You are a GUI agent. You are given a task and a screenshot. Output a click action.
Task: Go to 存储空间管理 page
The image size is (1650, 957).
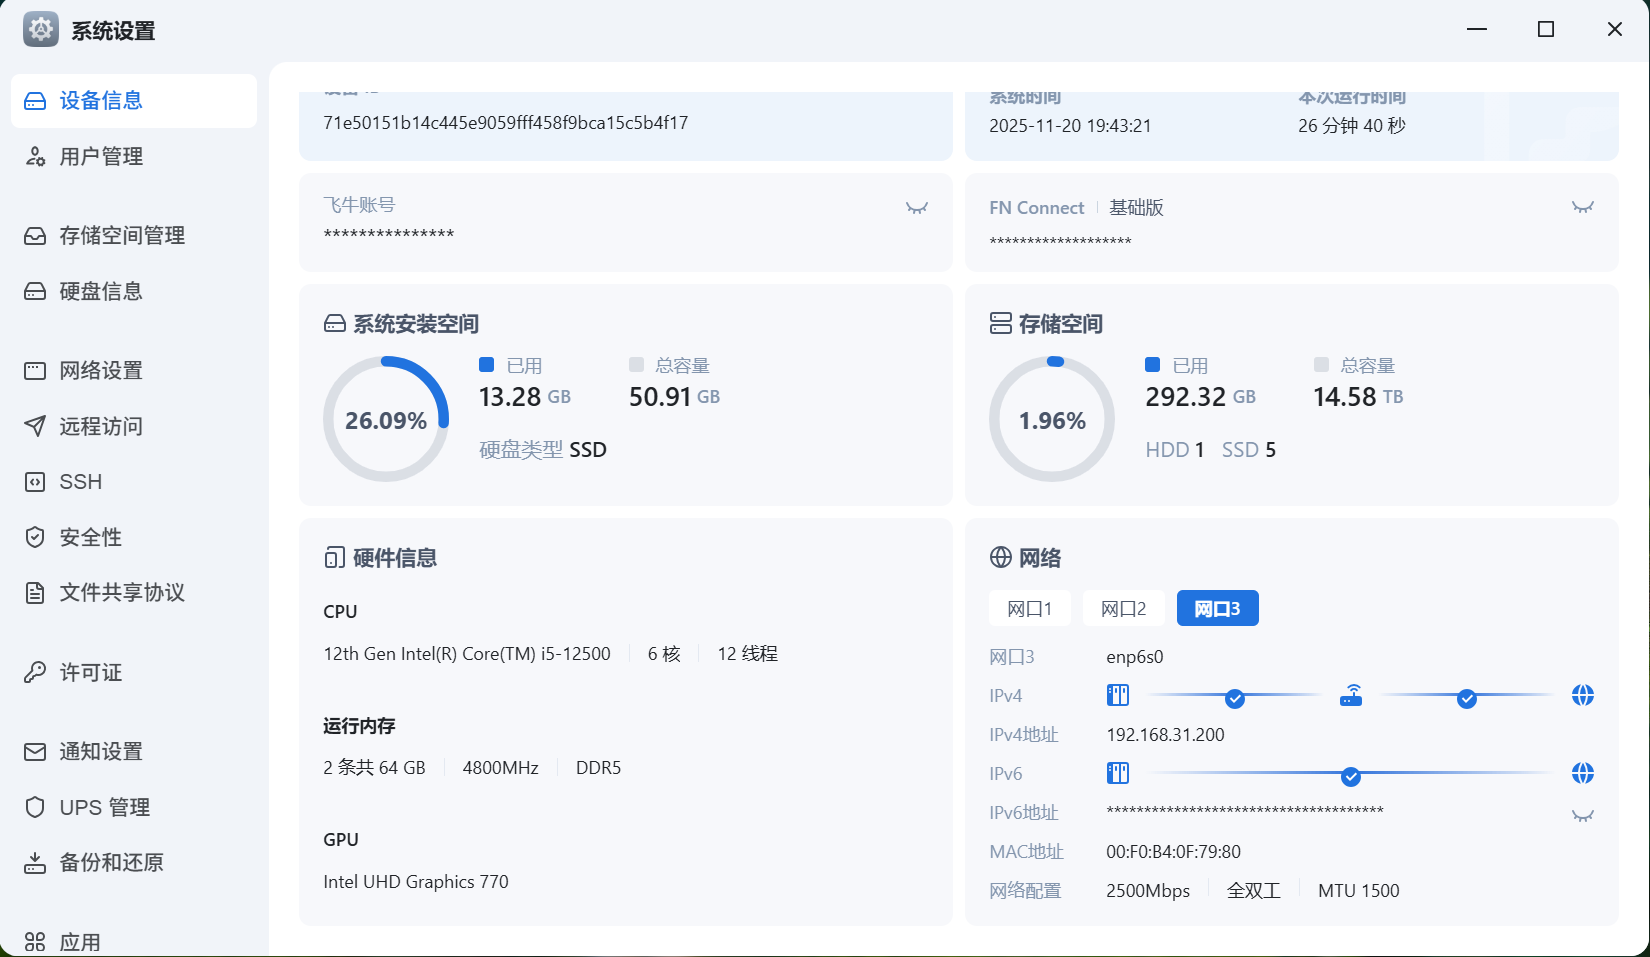121,235
